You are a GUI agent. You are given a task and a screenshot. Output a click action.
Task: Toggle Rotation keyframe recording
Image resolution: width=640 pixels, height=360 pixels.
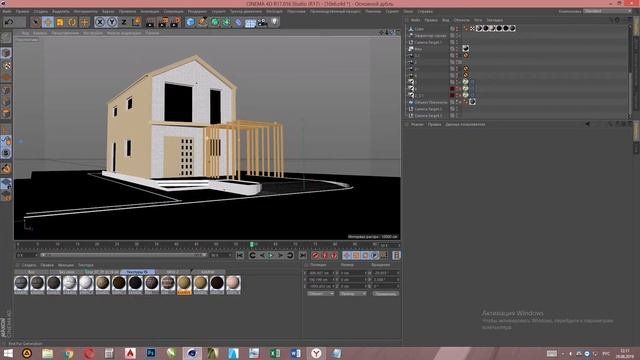(x=365, y=256)
